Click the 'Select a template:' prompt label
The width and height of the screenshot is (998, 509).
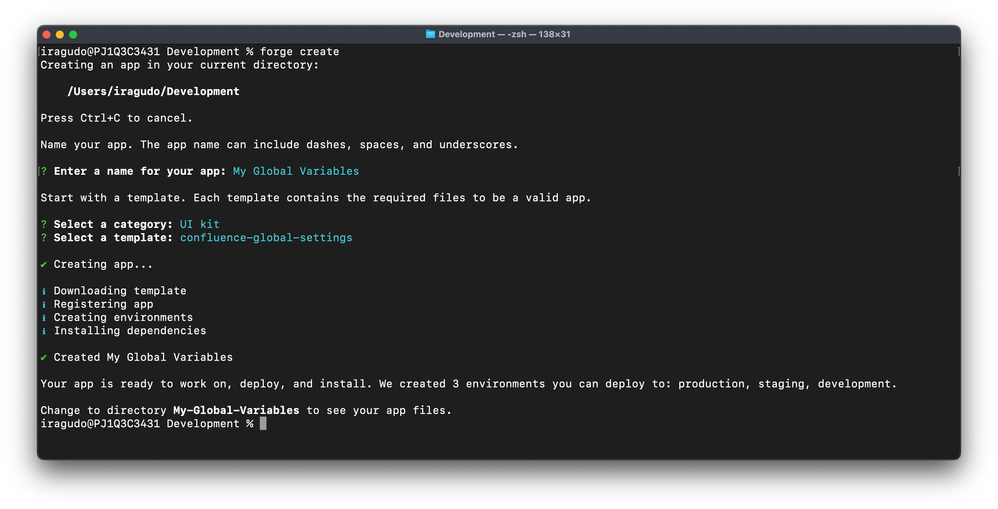point(113,238)
